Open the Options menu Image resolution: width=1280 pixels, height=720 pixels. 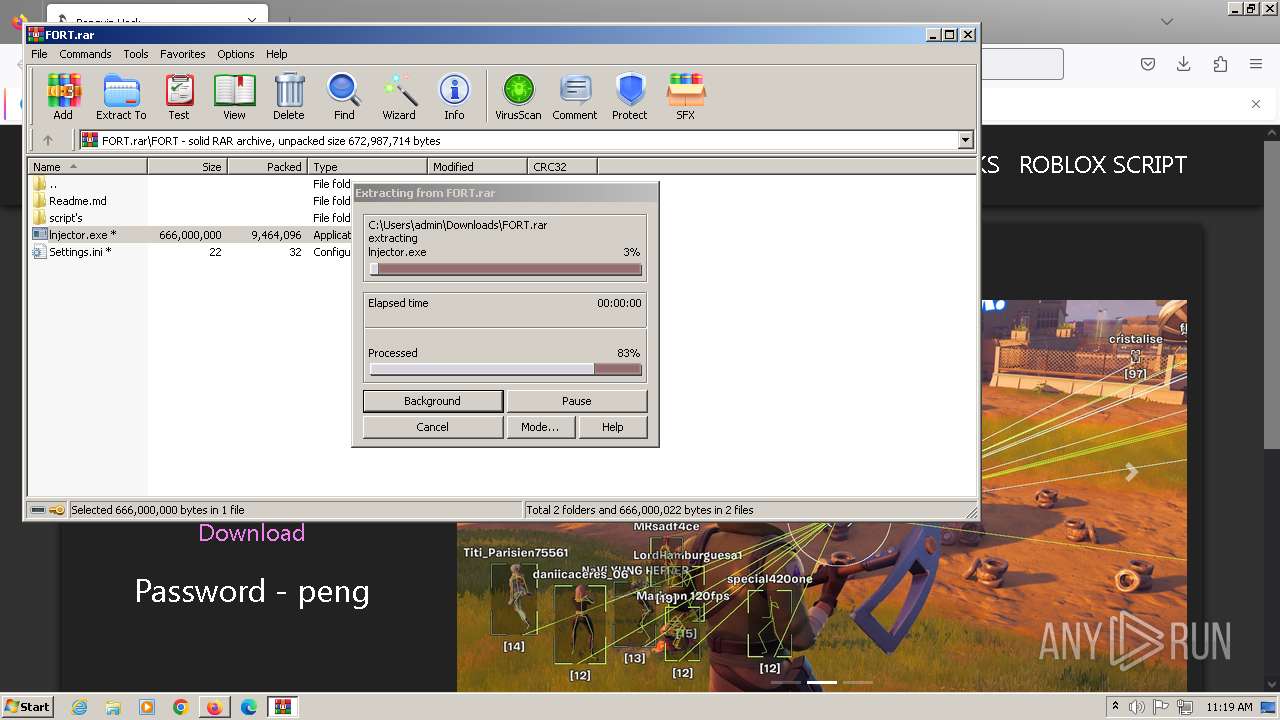[x=236, y=54]
